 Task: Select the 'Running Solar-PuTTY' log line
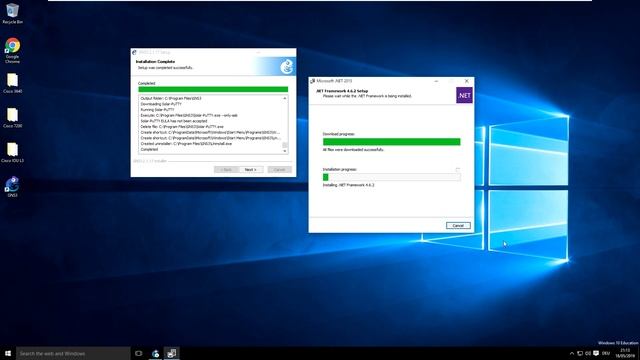coord(157,110)
